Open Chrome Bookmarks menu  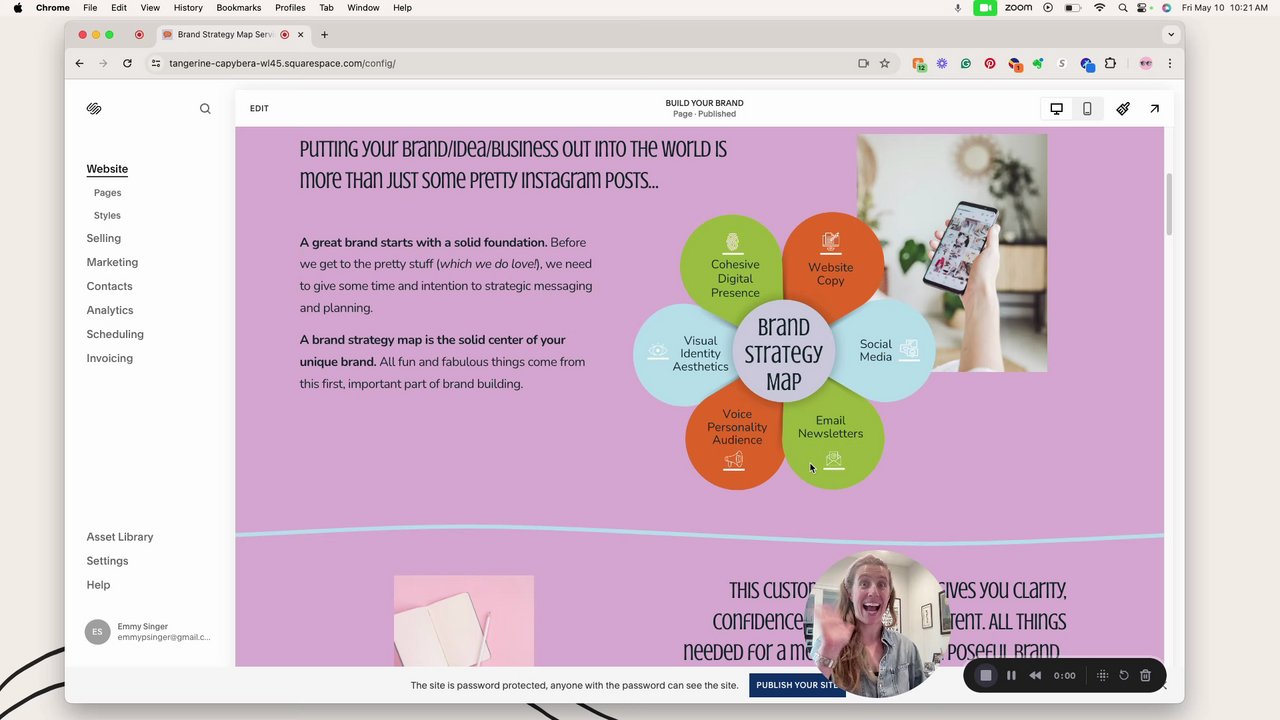coord(238,8)
